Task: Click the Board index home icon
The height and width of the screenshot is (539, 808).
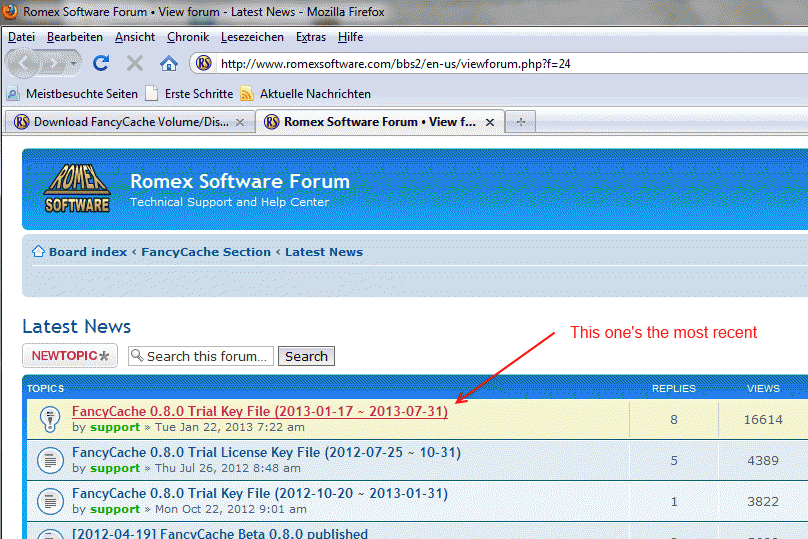Action: pos(38,251)
